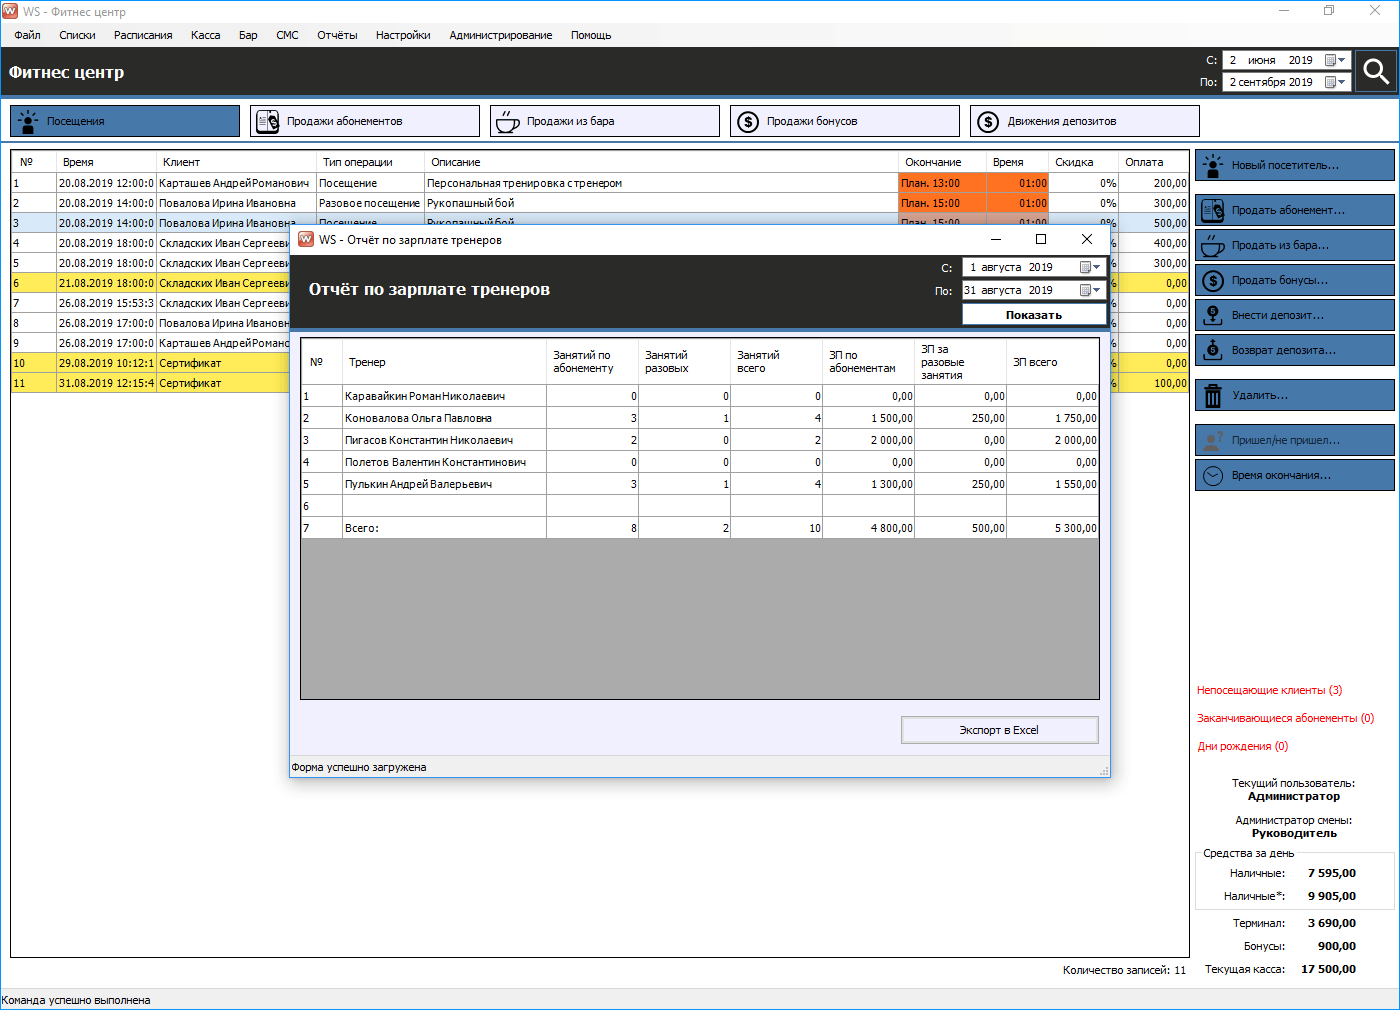Viewport: 1400px width, 1010px height.
Task: Click the coffee cup sell from bar icon
Action: pyautogui.click(x=1213, y=245)
